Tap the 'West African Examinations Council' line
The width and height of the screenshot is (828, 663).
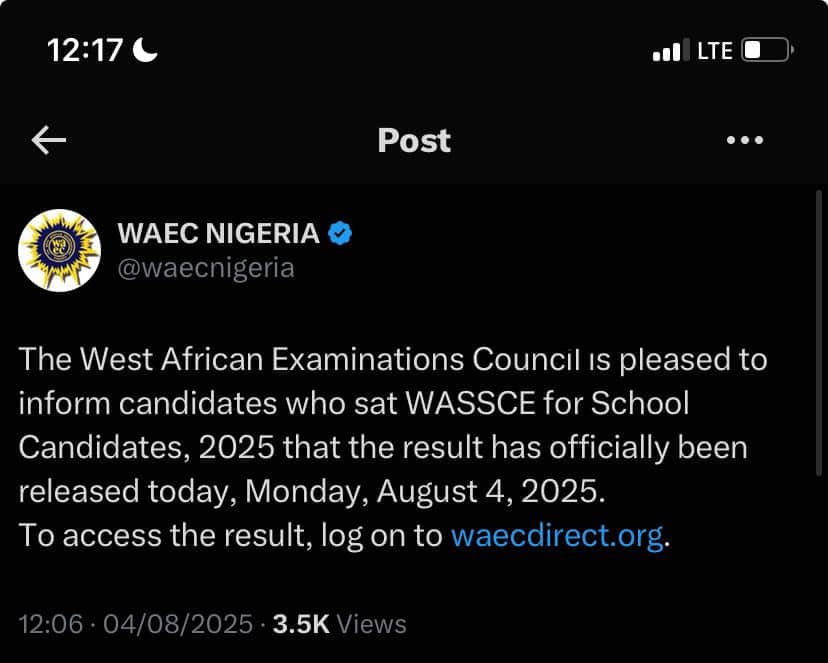(331, 359)
